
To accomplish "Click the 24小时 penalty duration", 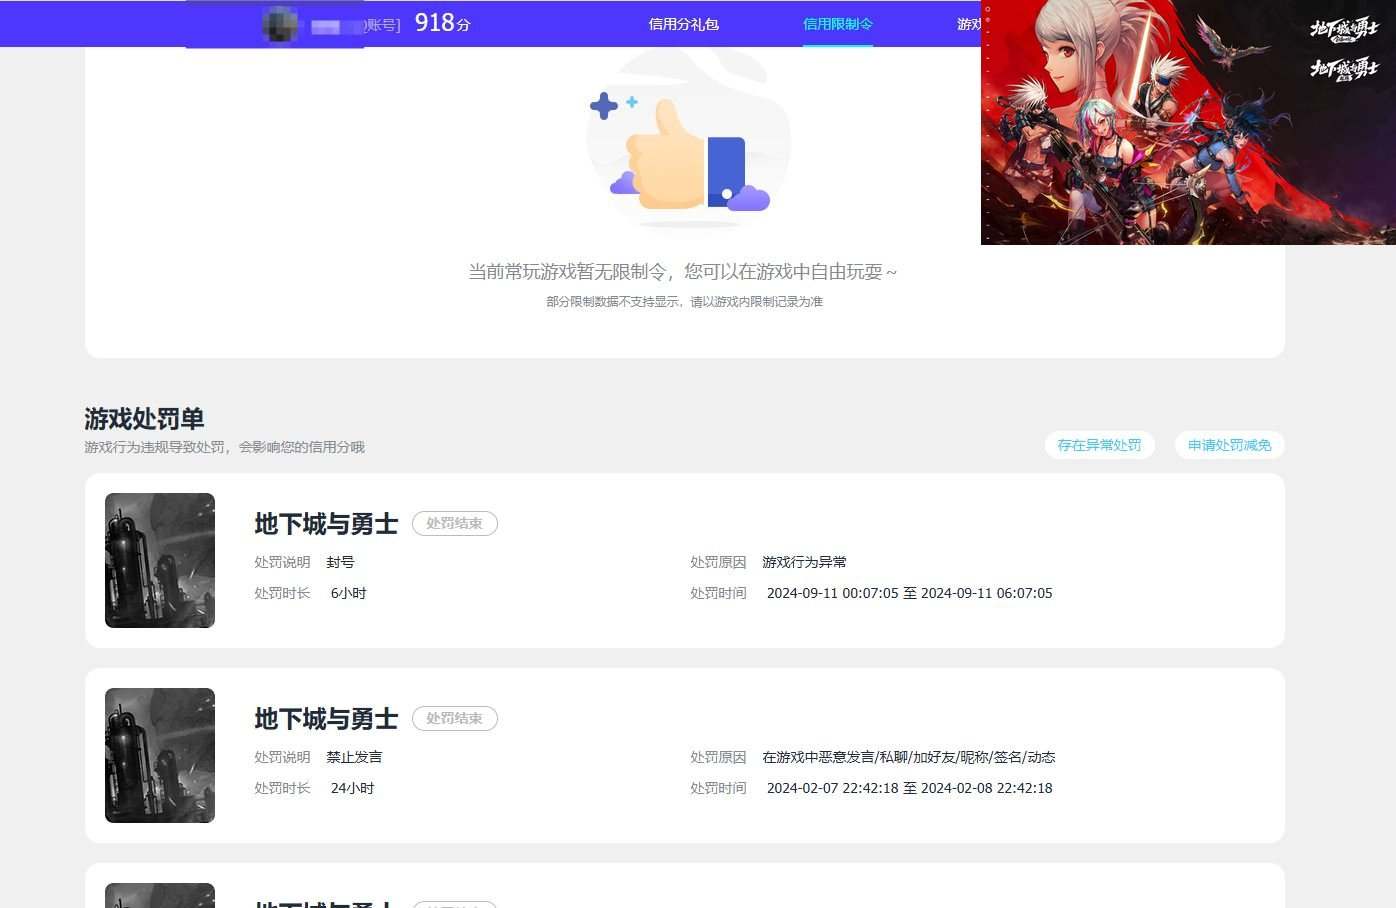I will (x=352, y=788).
